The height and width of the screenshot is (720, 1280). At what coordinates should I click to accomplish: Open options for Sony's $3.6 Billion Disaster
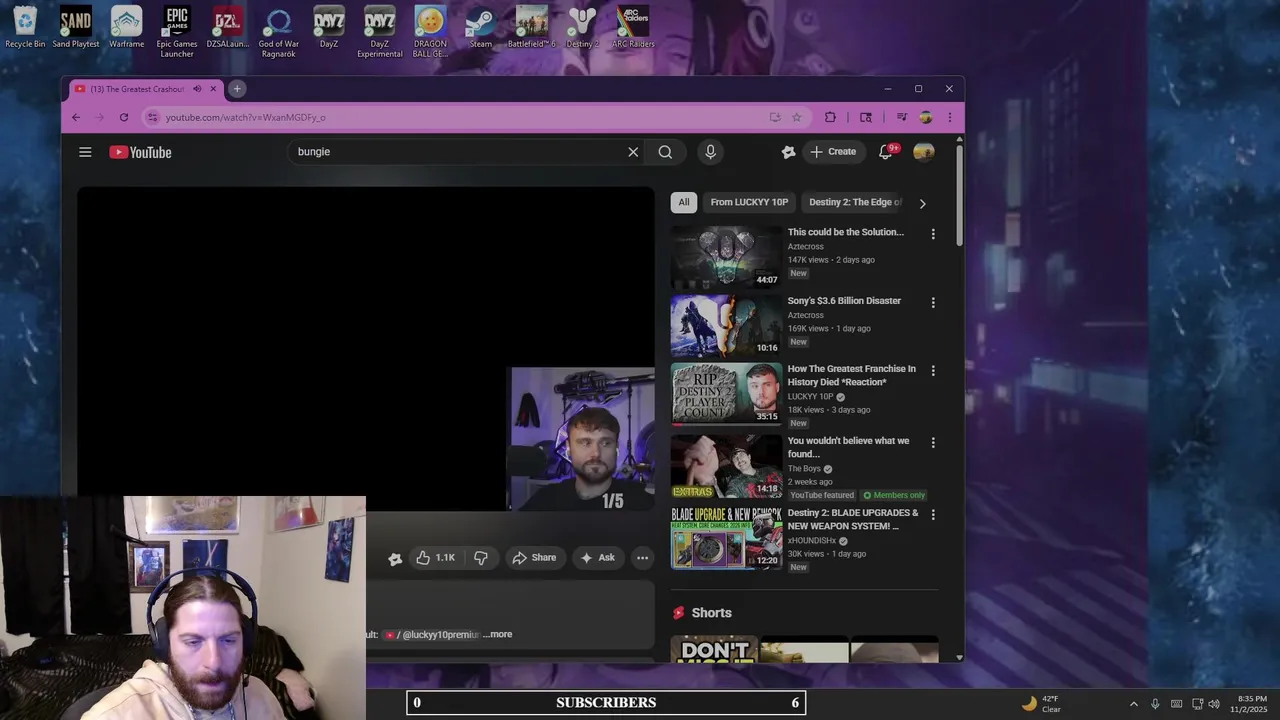933,302
